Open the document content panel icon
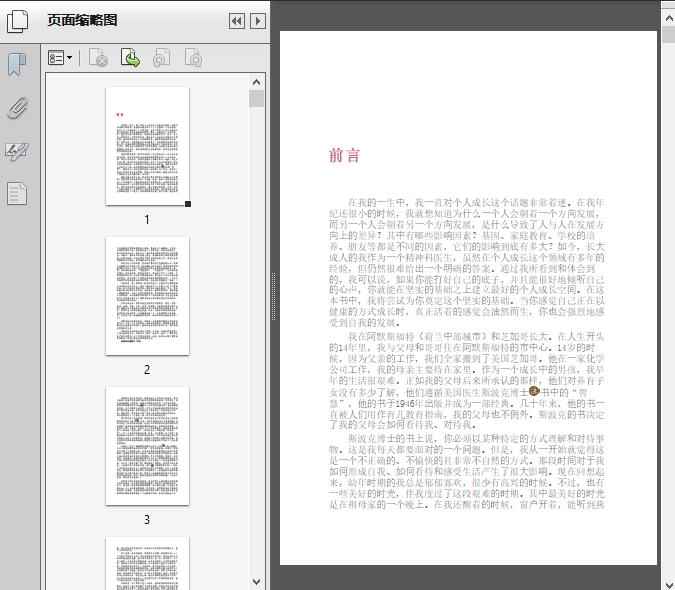This screenshot has width=675, height=590. pos(17,193)
